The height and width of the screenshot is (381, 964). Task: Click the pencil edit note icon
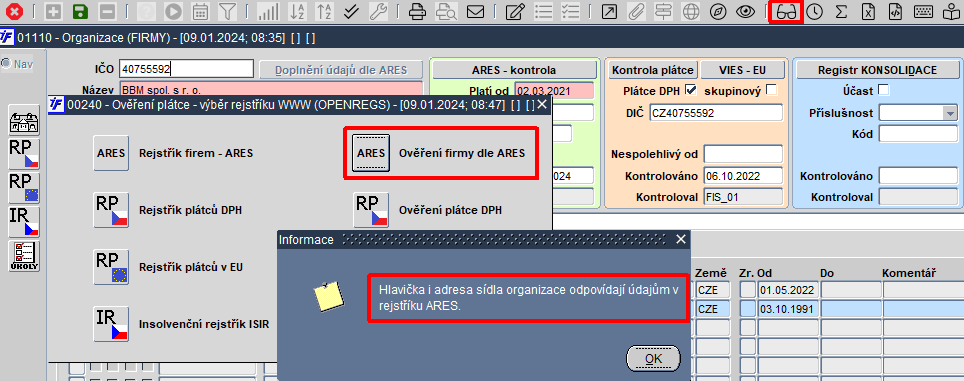[514, 11]
